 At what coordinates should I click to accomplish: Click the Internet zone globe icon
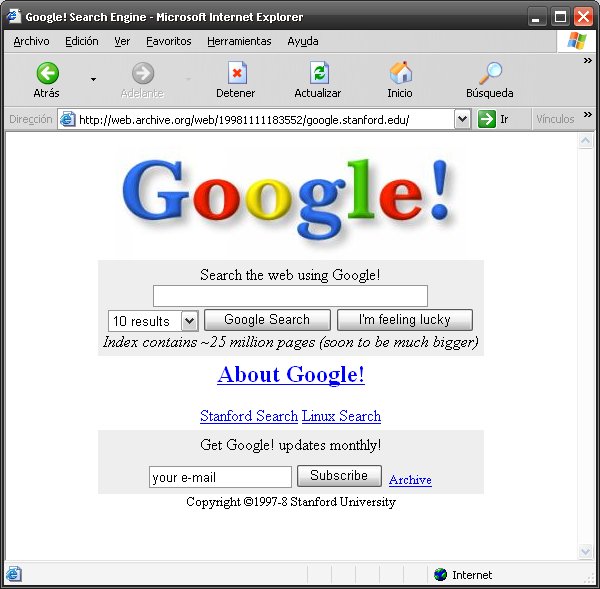pos(440,574)
